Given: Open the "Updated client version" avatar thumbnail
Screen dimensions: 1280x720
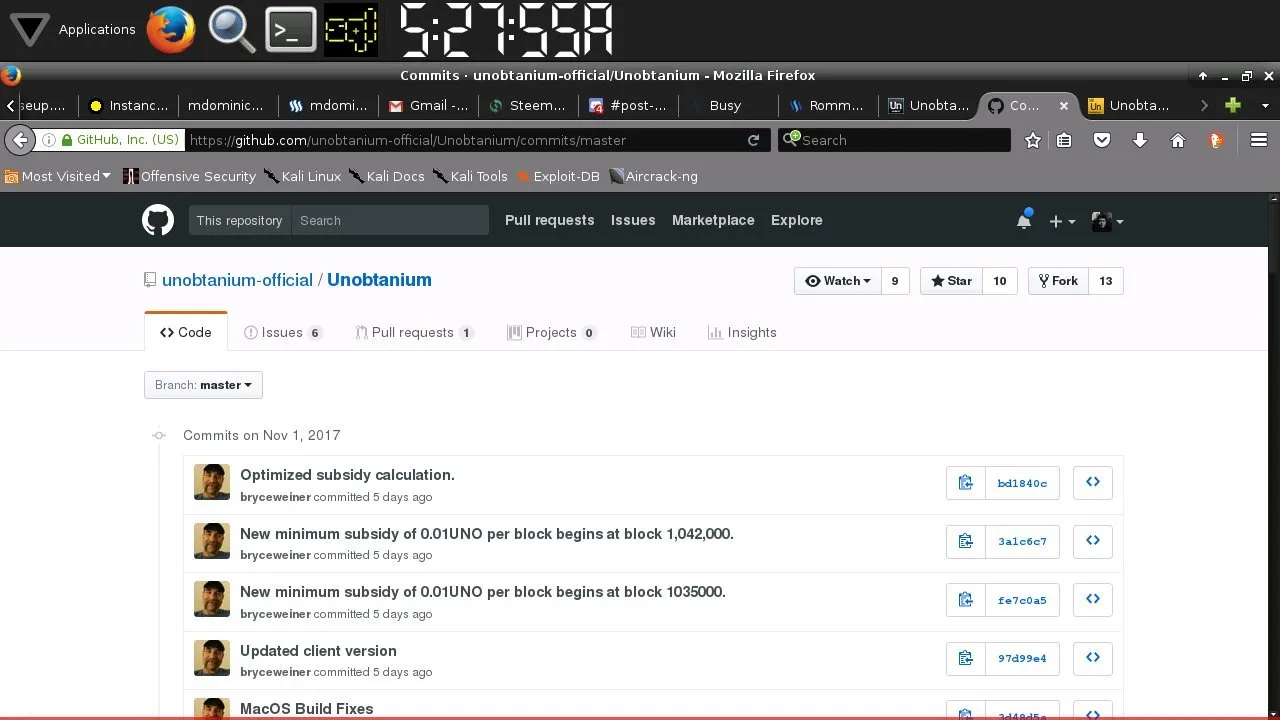Looking at the screenshot, I should click(212, 658).
